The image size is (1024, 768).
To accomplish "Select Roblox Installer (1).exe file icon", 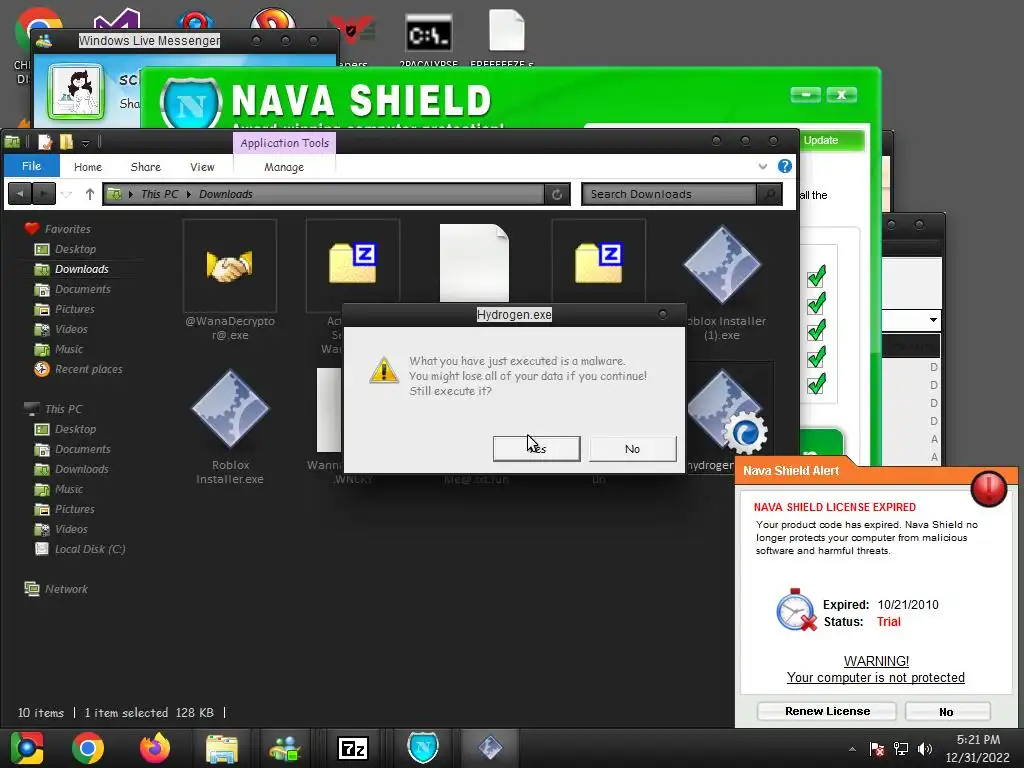I will (722, 265).
